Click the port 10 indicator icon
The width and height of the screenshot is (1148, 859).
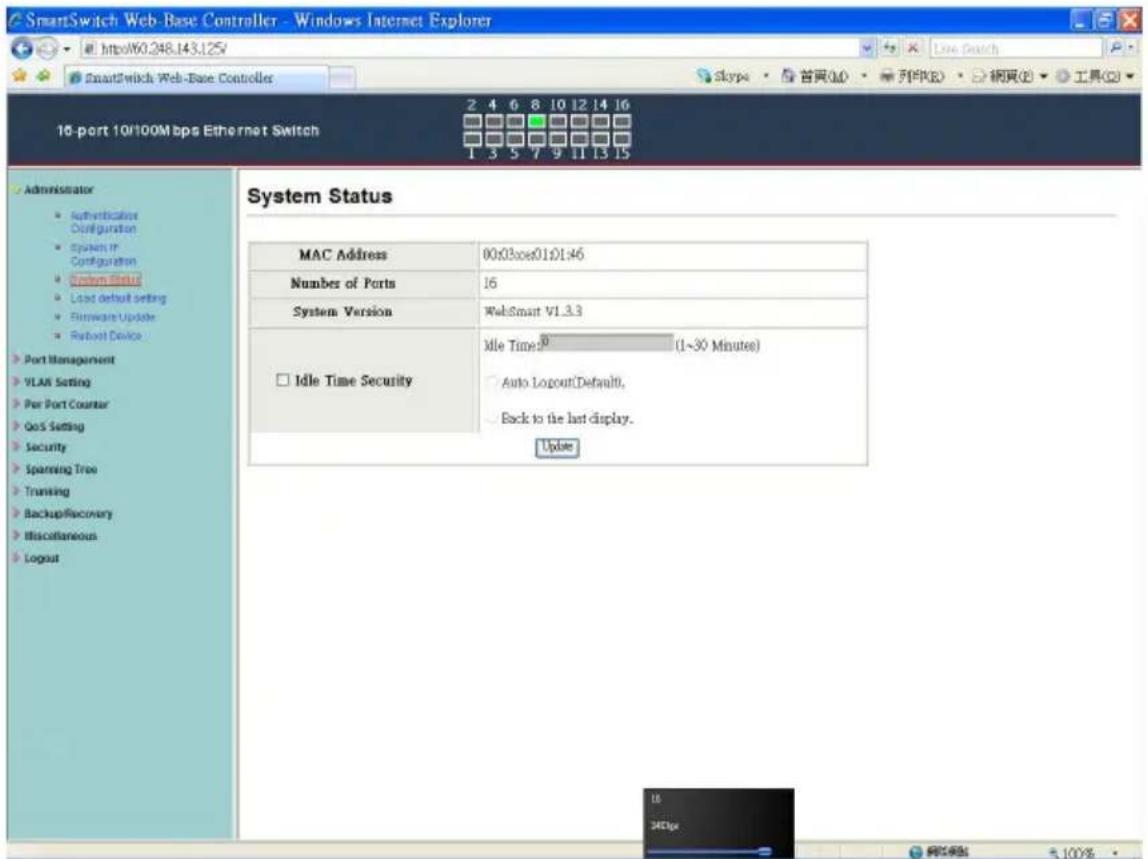click(x=558, y=122)
